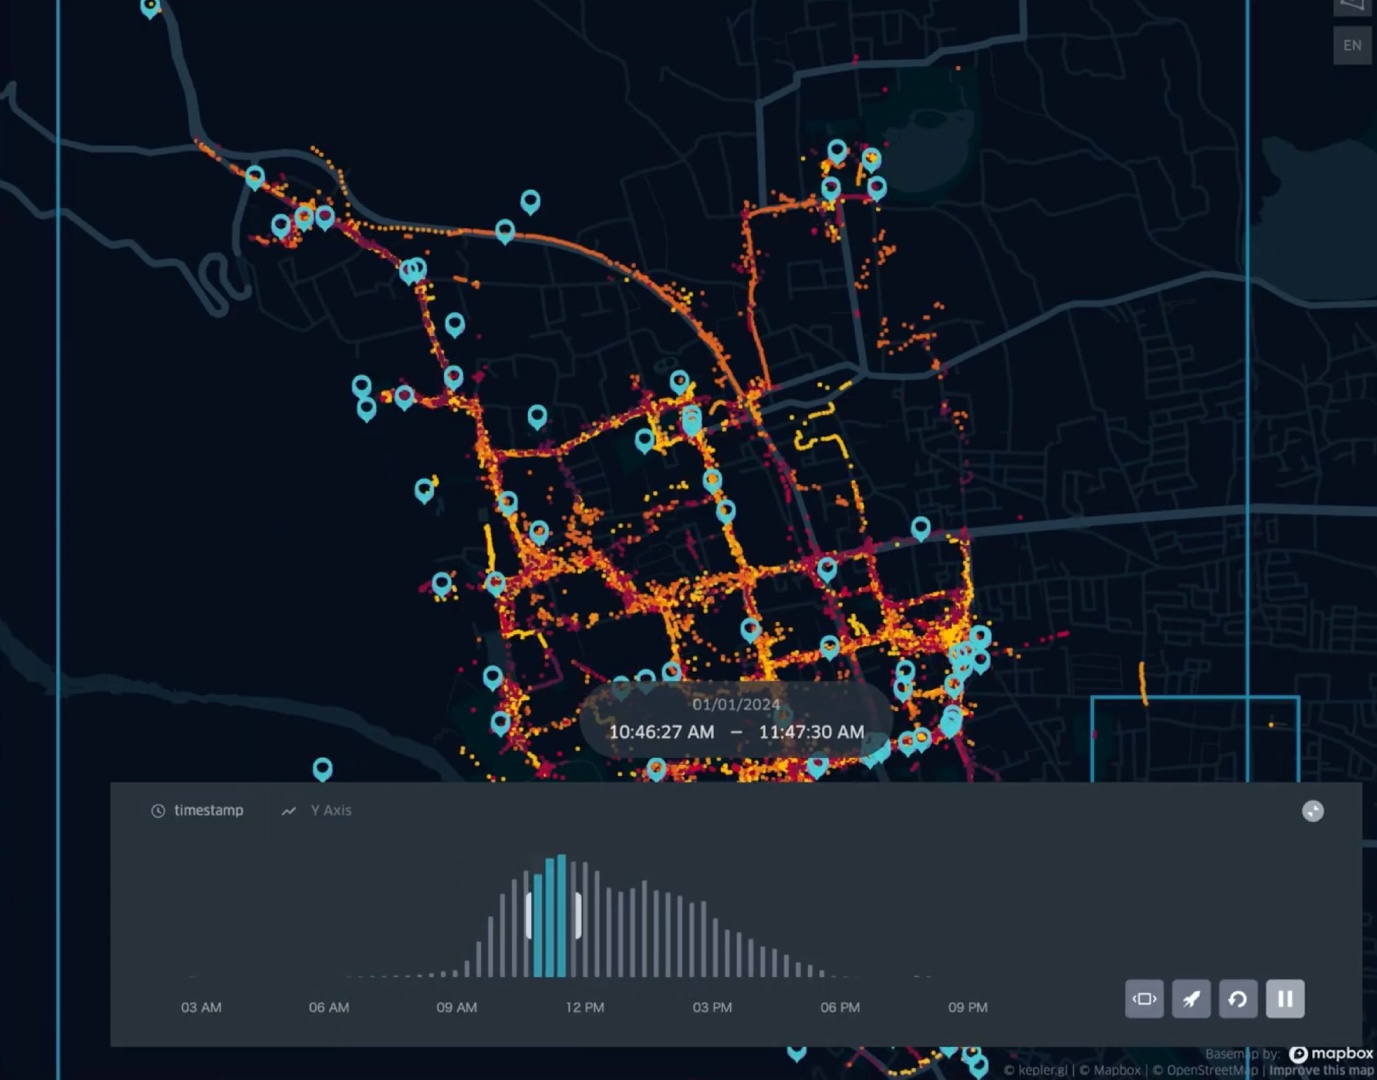The image size is (1377, 1080).
Task: Click the clock icon beside timestamp
Action: (158, 811)
